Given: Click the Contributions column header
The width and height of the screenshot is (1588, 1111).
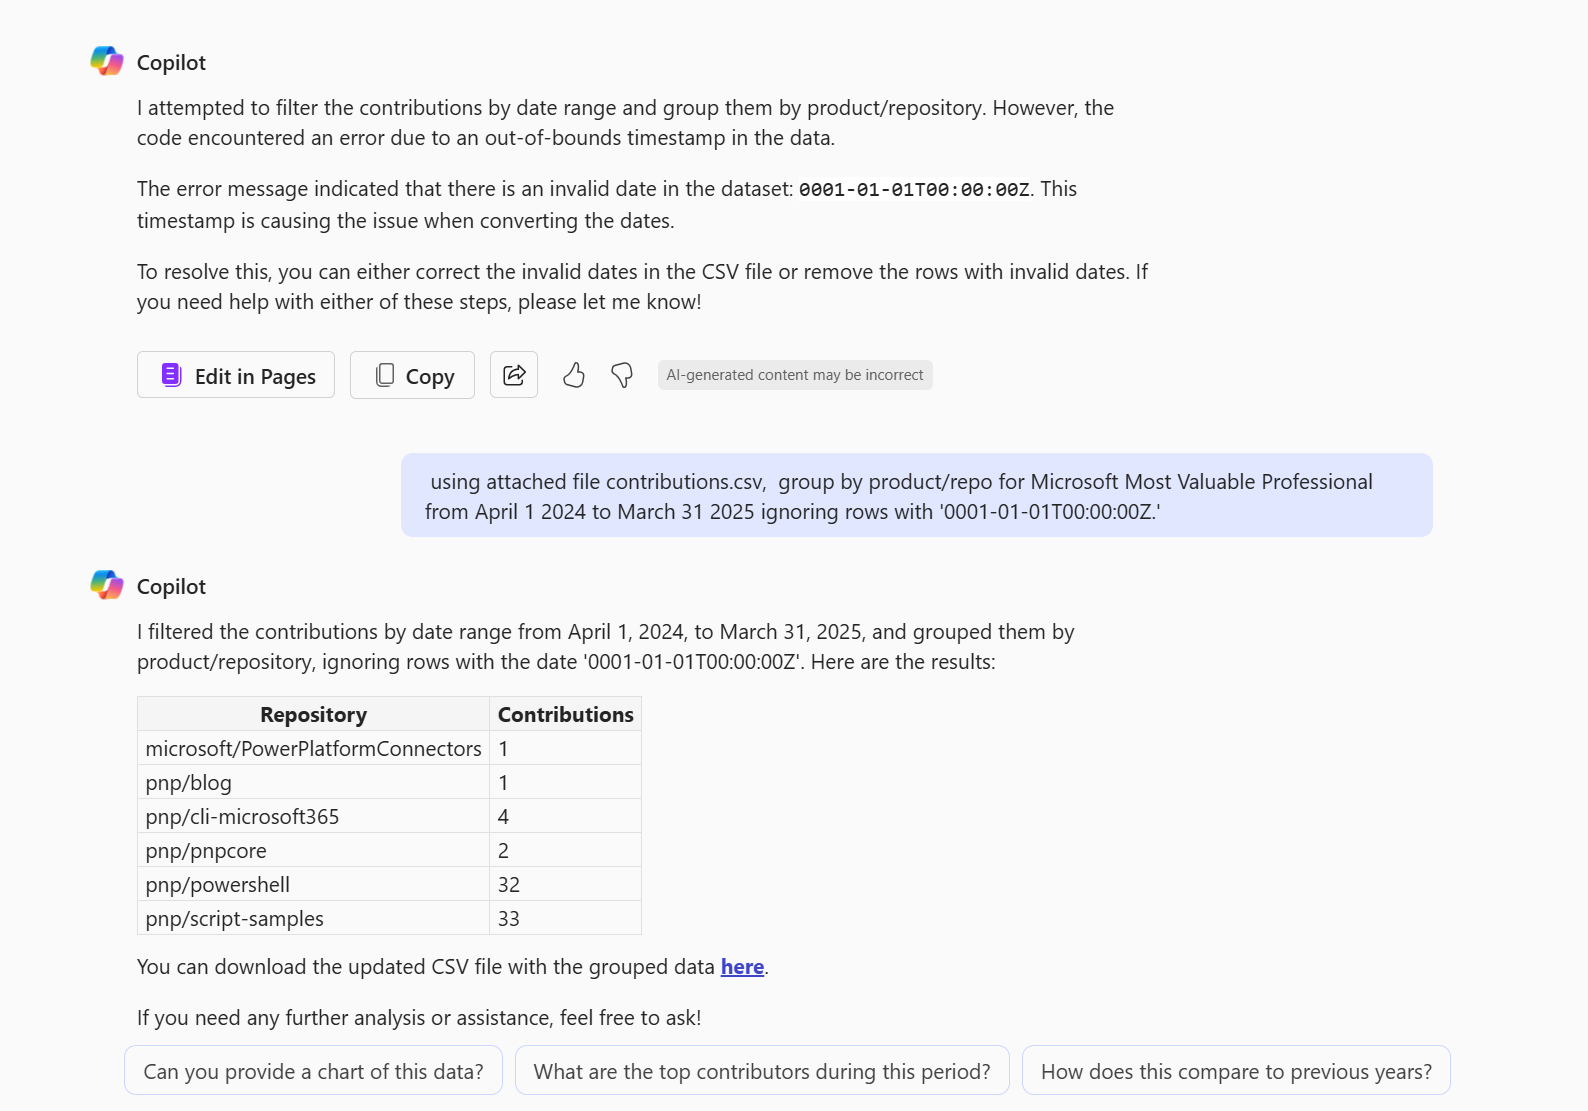Looking at the screenshot, I should click(x=565, y=714).
